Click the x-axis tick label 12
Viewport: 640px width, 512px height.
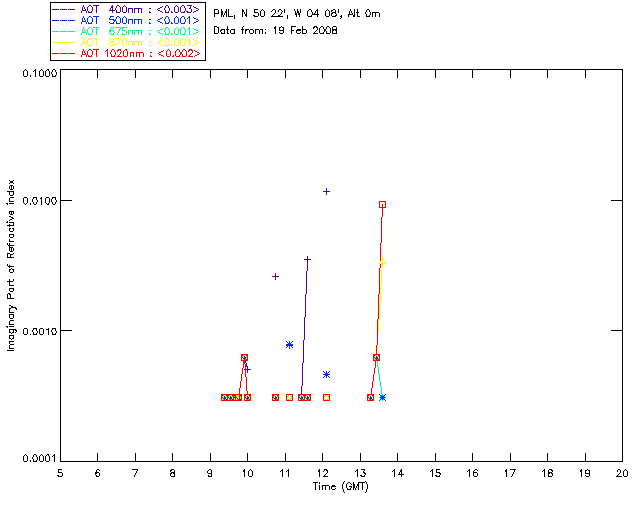coord(322,473)
